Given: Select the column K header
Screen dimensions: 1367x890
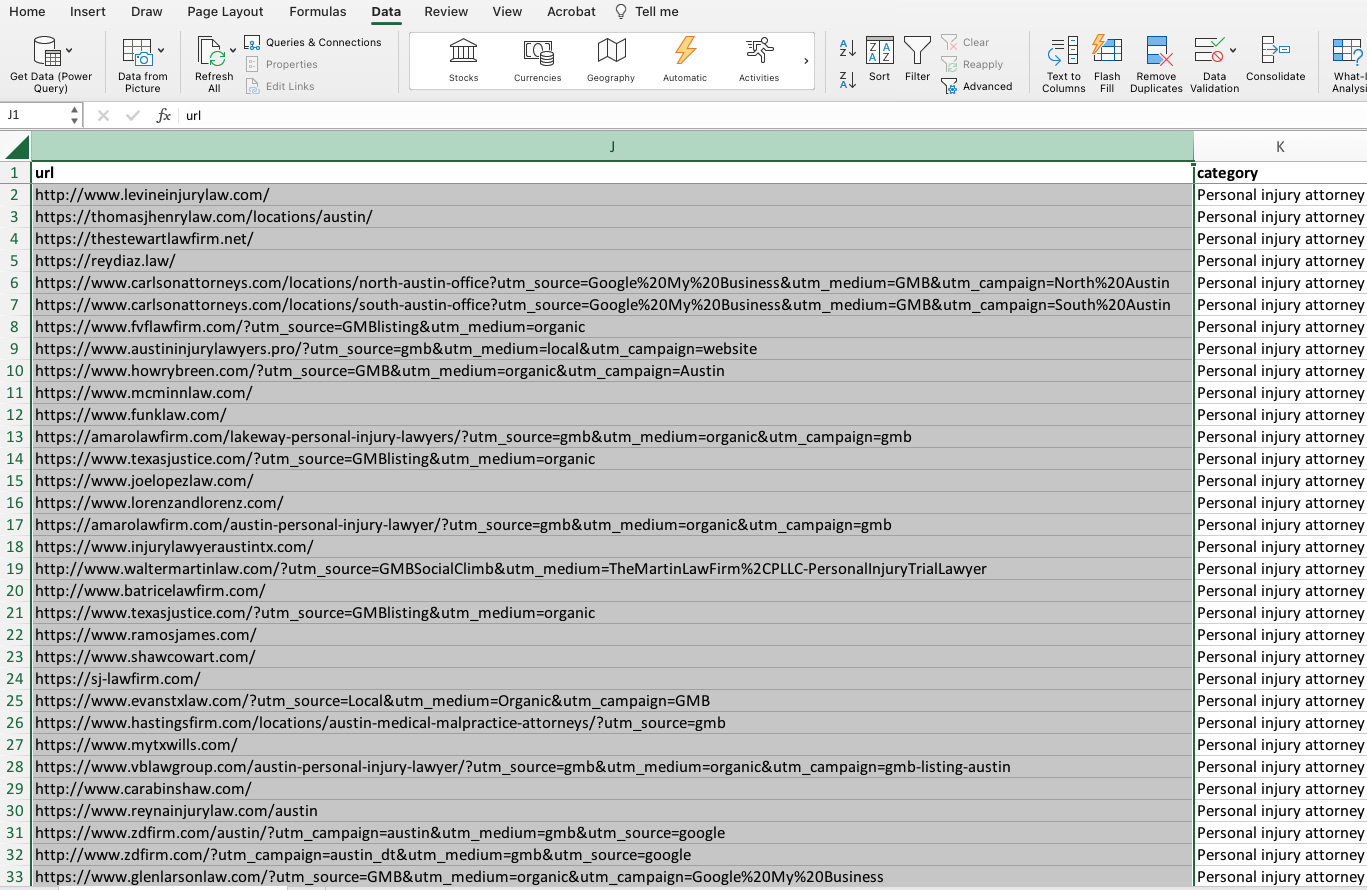Looking at the screenshot, I should tap(1279, 147).
